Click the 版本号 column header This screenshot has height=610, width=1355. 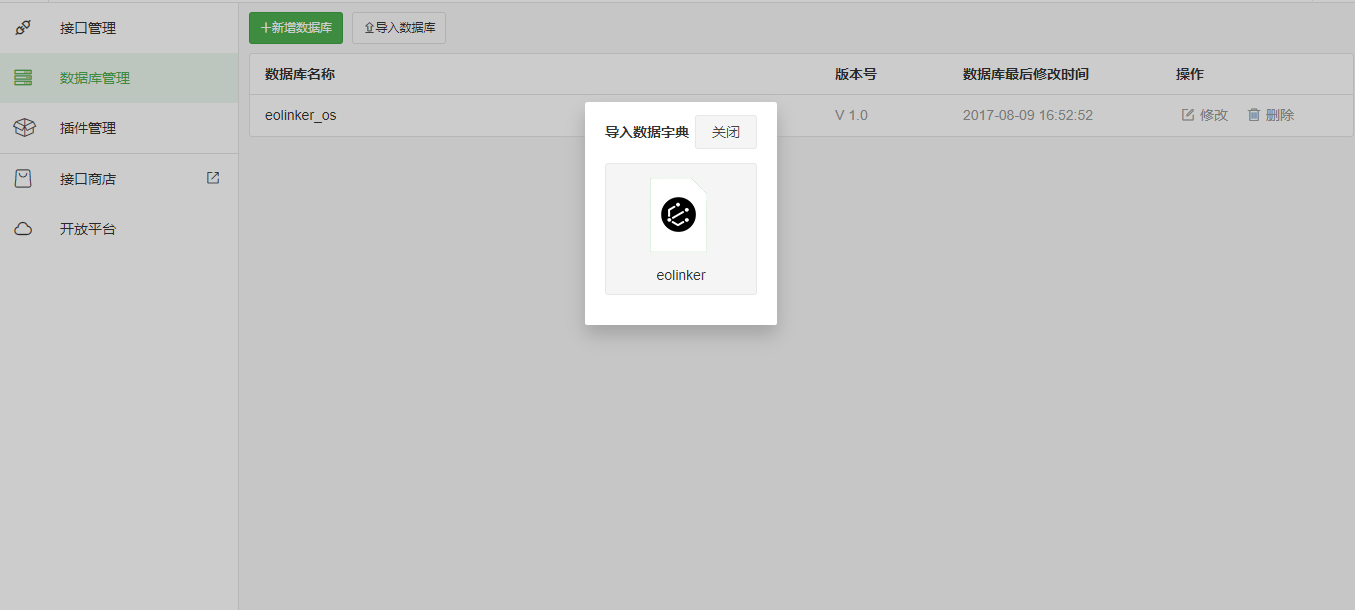[856, 74]
